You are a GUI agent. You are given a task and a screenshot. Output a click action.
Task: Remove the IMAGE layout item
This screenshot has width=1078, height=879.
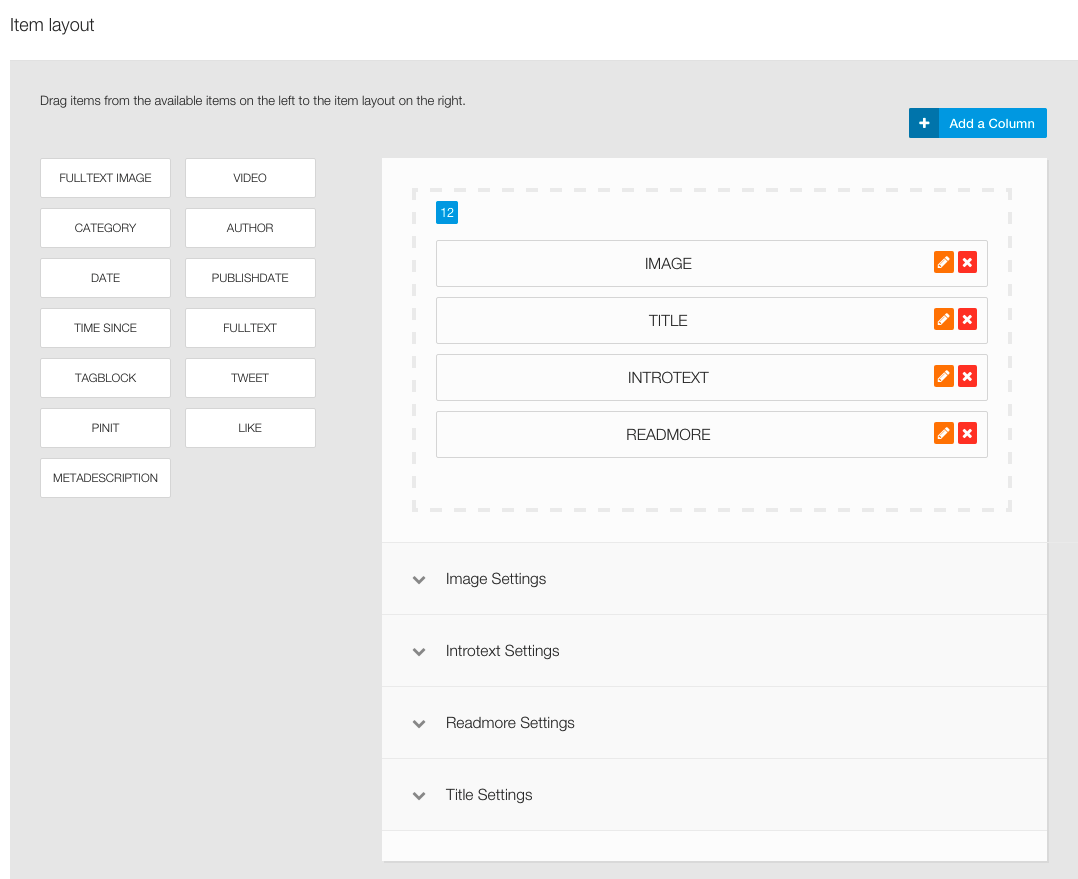pyautogui.click(x=967, y=263)
